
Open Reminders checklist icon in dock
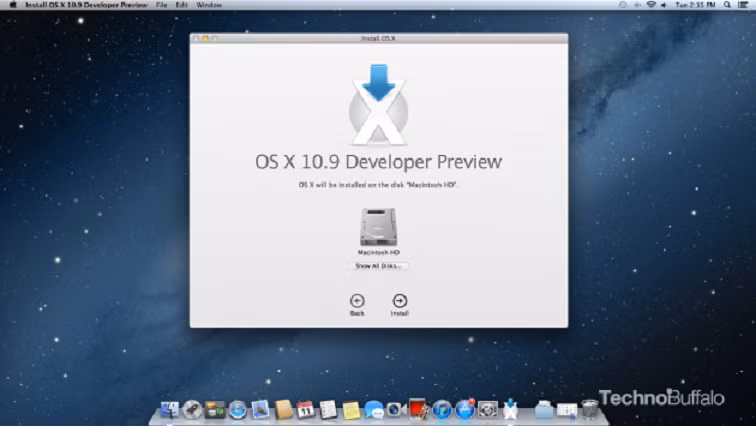(x=328, y=410)
